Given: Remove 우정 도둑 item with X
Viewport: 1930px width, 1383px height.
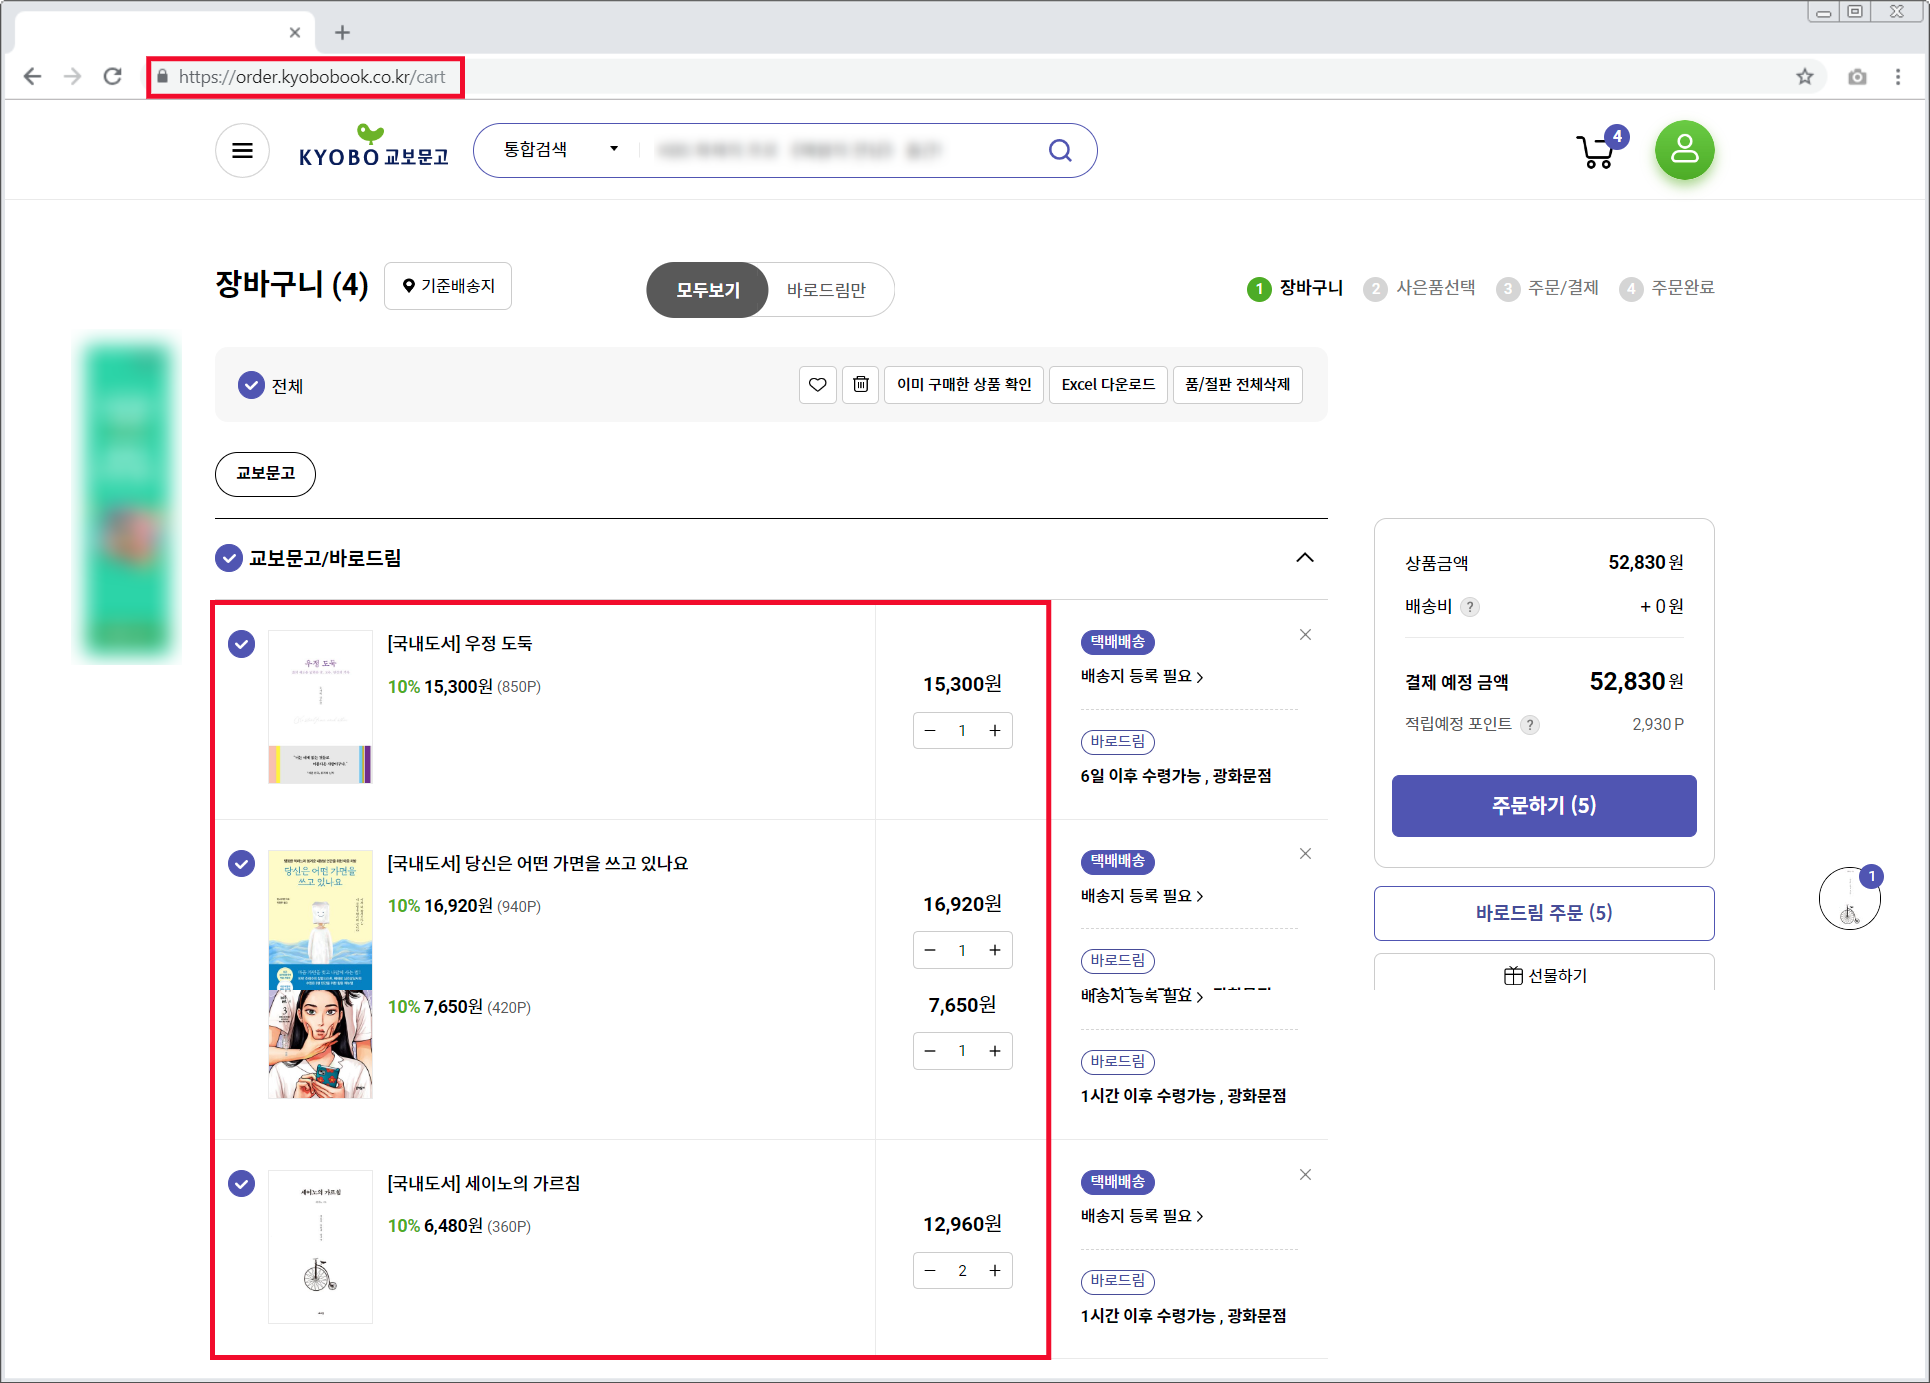Looking at the screenshot, I should [1305, 635].
